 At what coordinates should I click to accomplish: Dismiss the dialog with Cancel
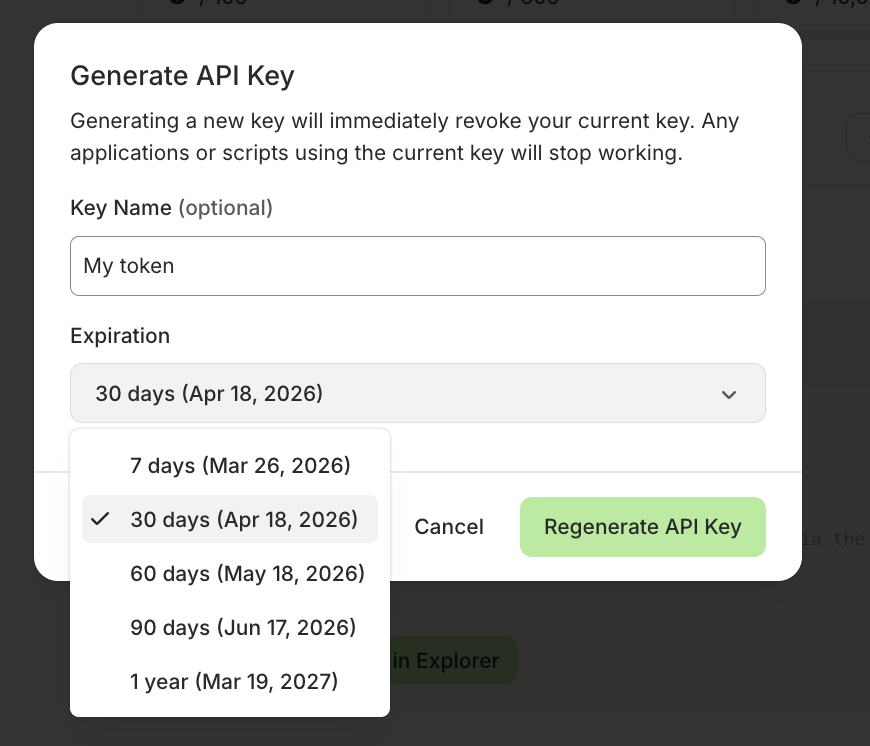[448, 527]
